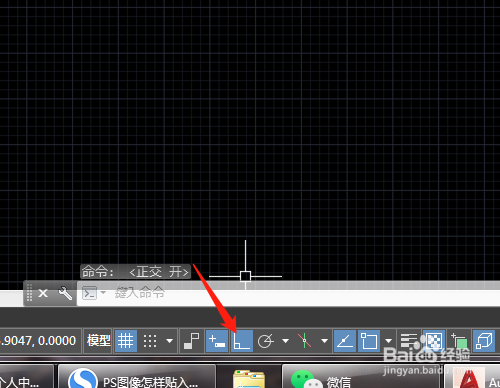The height and width of the screenshot is (388, 500).
Task: Expand the recent commands dropdown arrow
Action: (x=103, y=293)
